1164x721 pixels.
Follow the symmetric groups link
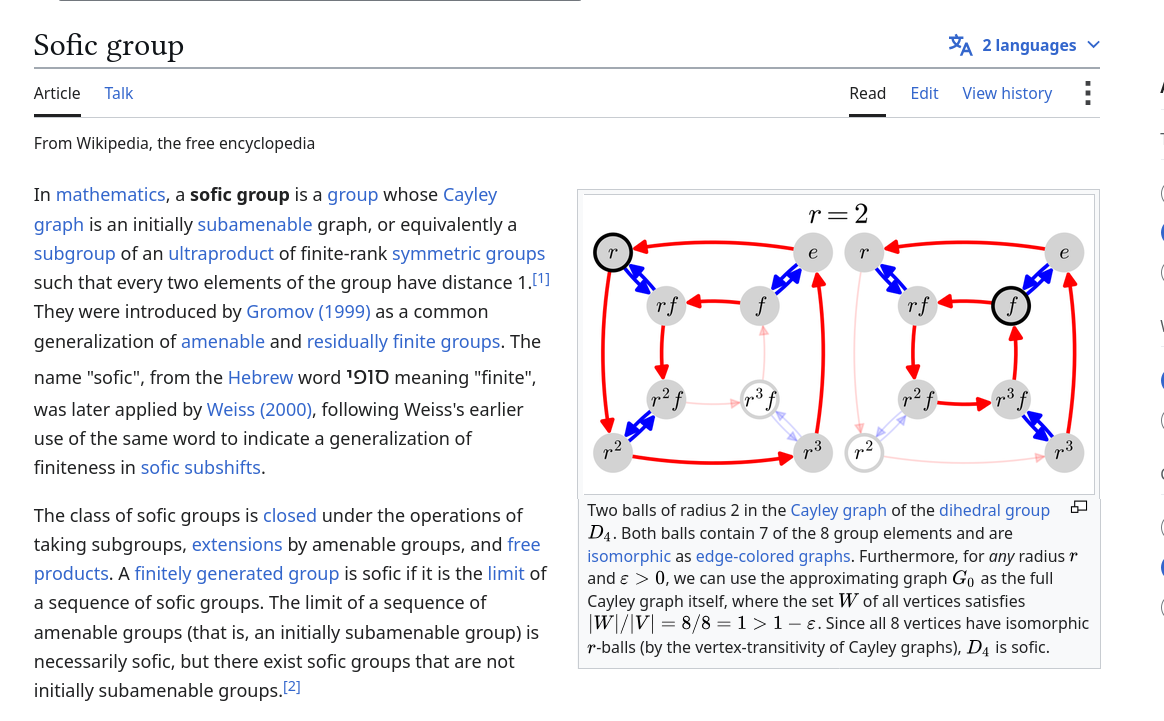468,254
